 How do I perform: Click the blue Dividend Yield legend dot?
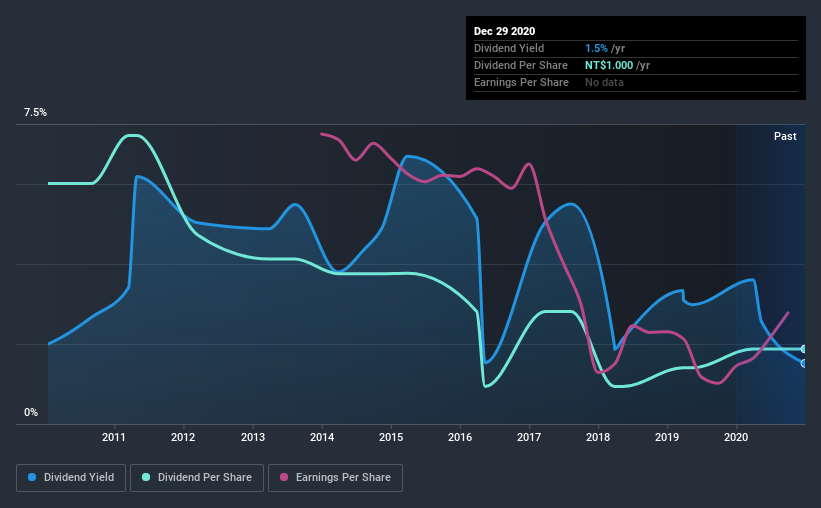pyautogui.click(x=32, y=477)
